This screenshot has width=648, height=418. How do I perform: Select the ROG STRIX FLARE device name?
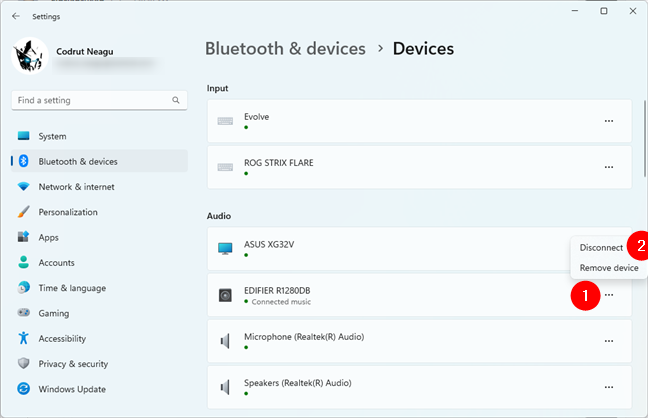click(279, 162)
